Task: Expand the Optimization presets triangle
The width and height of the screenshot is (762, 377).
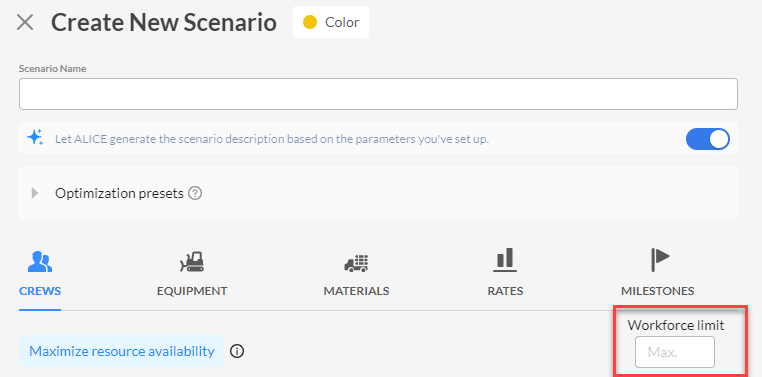Action: pyautogui.click(x=35, y=193)
